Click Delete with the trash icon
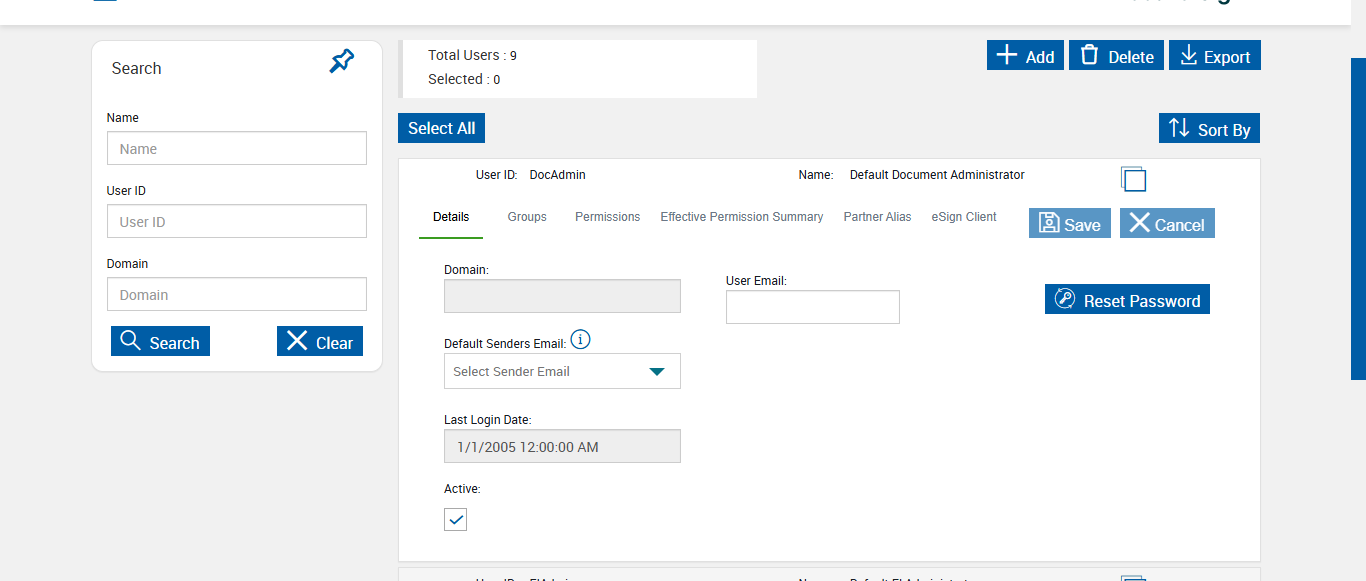Viewport: 1366px width, 581px height. (1117, 56)
